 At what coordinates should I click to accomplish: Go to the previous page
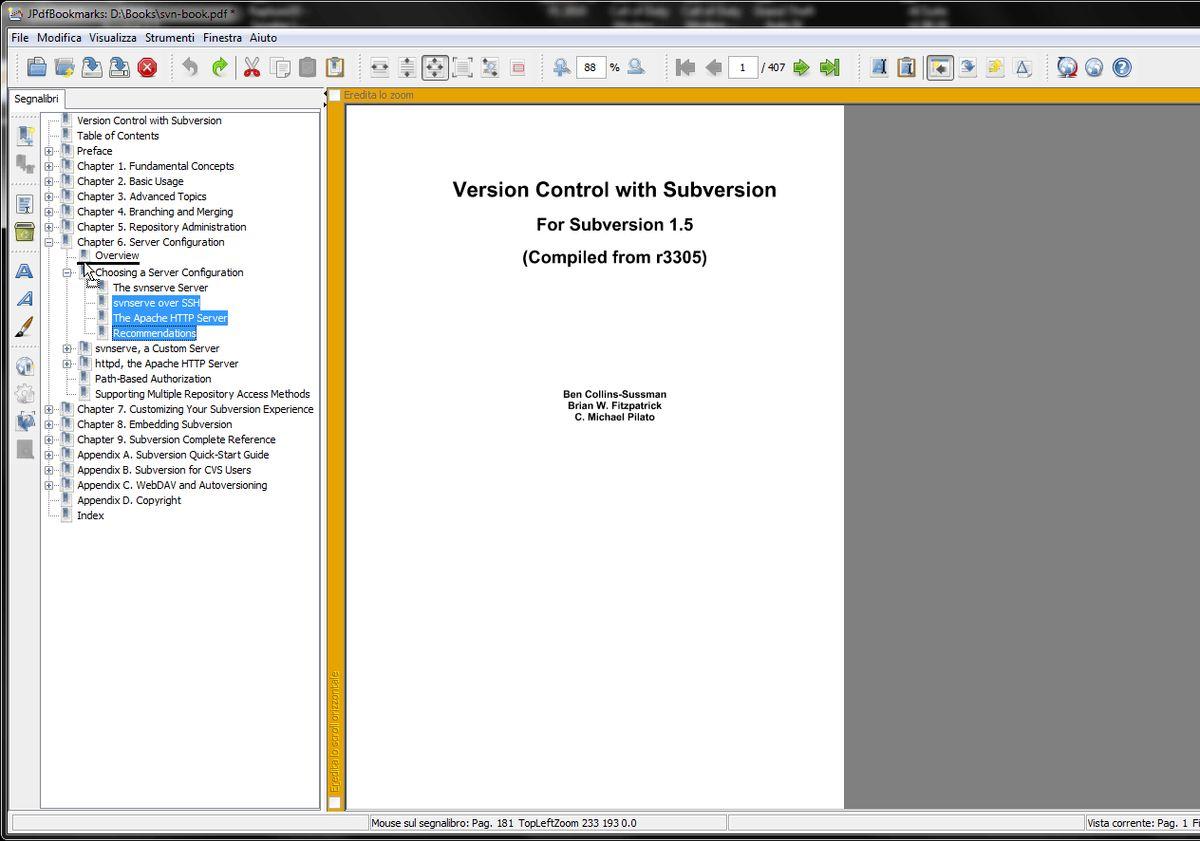(713, 67)
